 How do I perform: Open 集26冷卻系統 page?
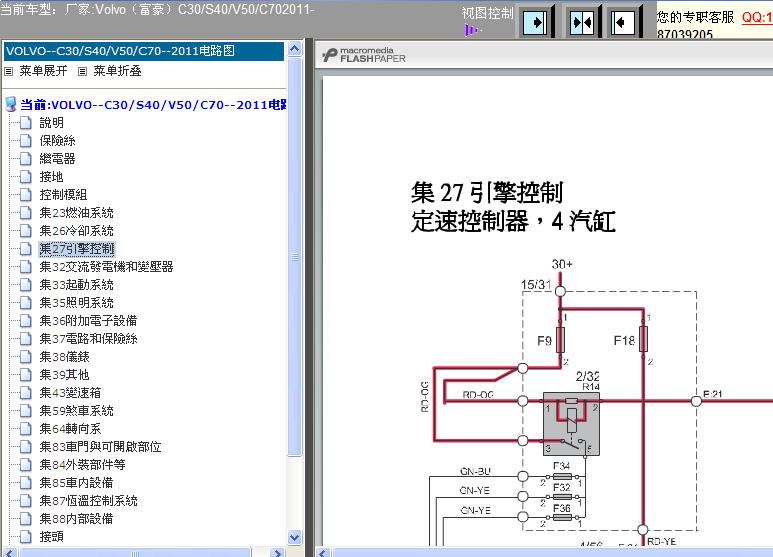click(76, 231)
